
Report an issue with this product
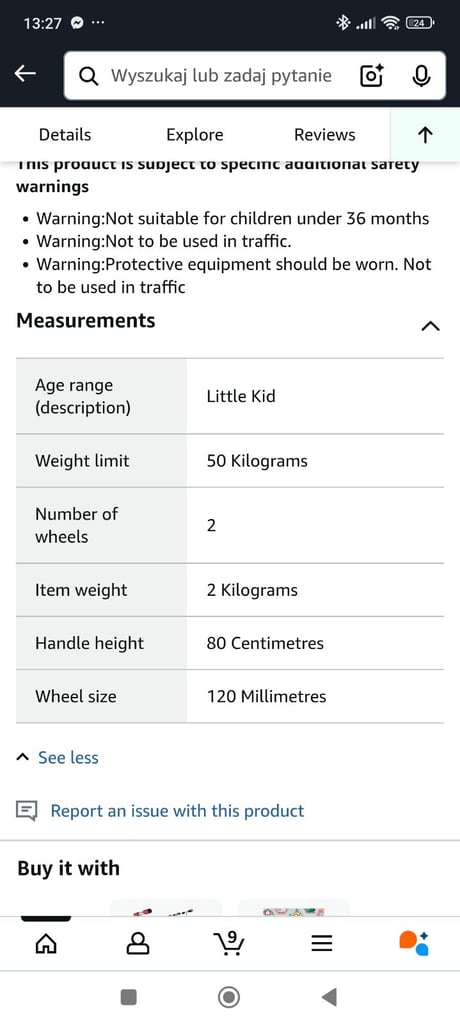[177, 811]
